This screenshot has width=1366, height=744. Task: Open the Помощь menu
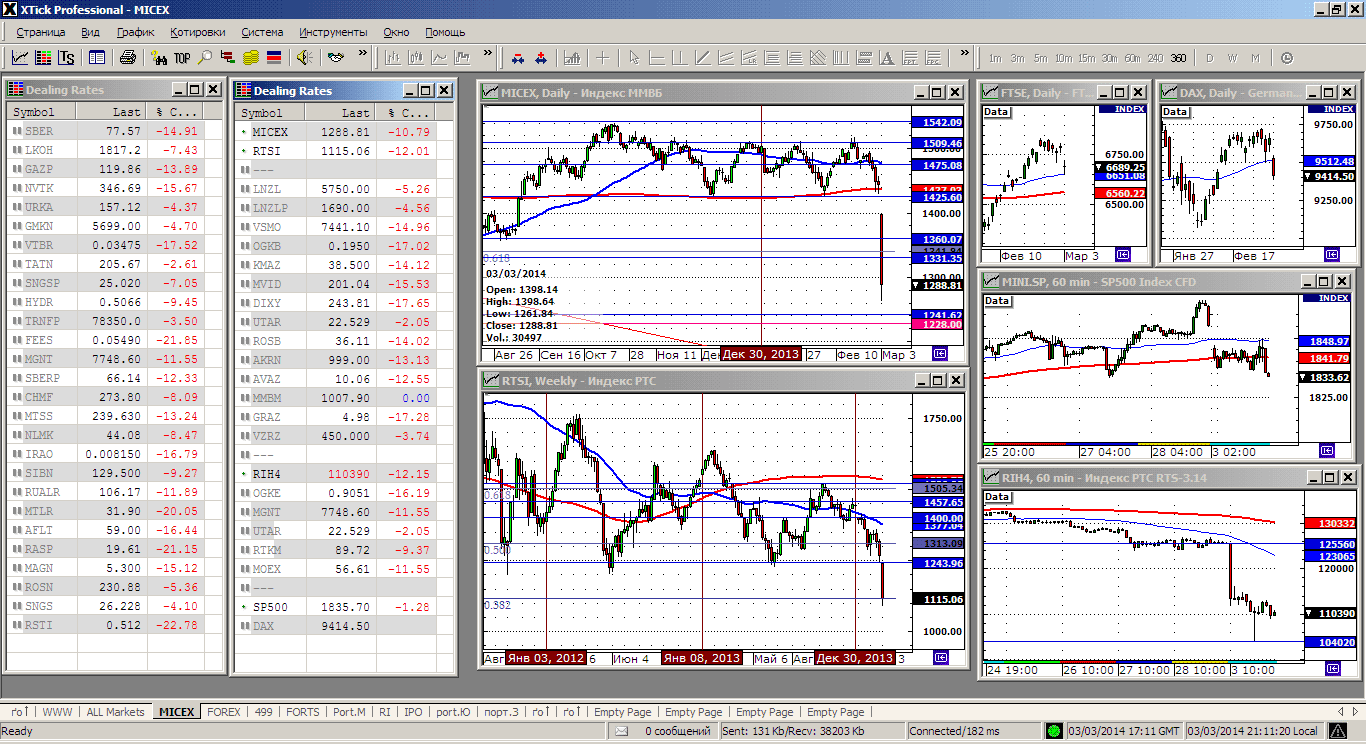pyautogui.click(x=446, y=32)
